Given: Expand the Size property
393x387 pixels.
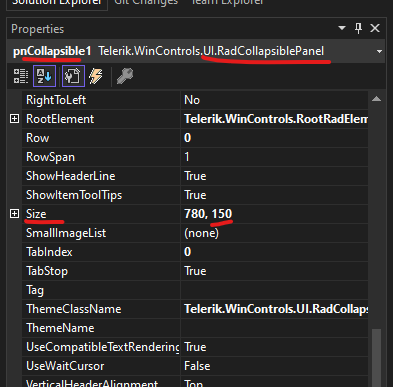Looking at the screenshot, I should click(x=14, y=214).
